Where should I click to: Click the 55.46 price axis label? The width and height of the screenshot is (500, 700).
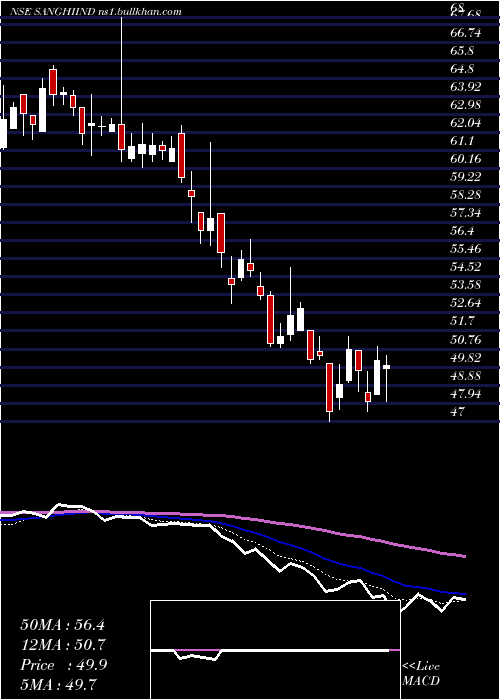(x=466, y=250)
